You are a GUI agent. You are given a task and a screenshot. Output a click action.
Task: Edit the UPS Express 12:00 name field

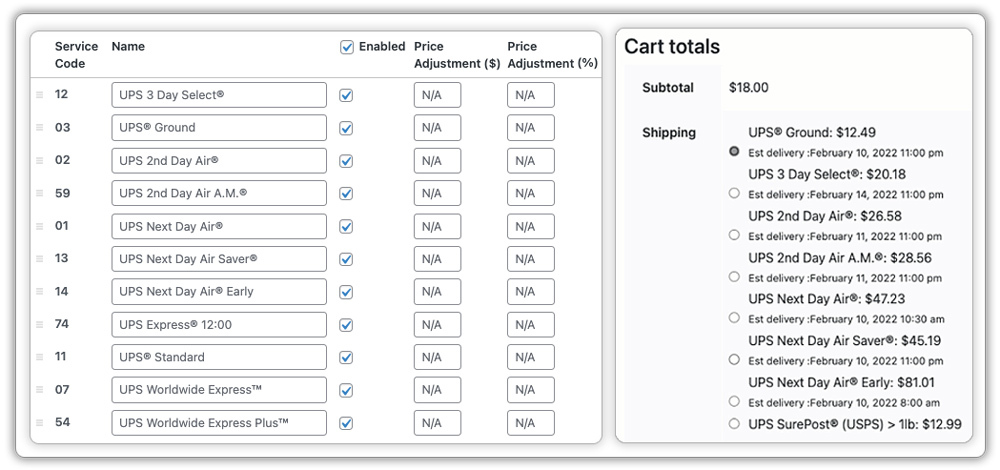pyautogui.click(x=219, y=325)
